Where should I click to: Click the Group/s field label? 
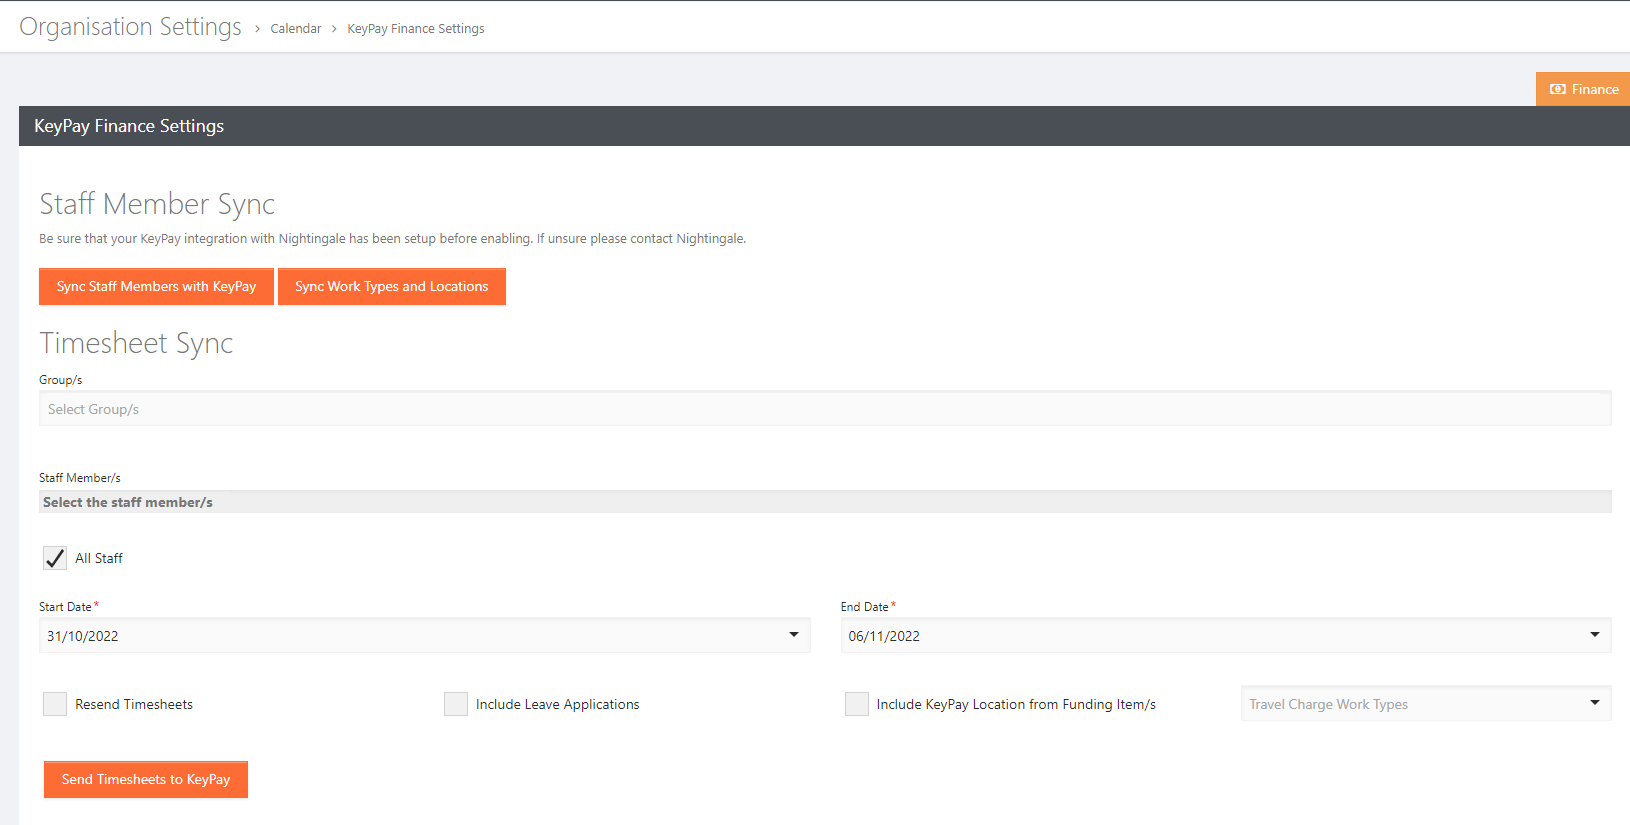coord(61,380)
